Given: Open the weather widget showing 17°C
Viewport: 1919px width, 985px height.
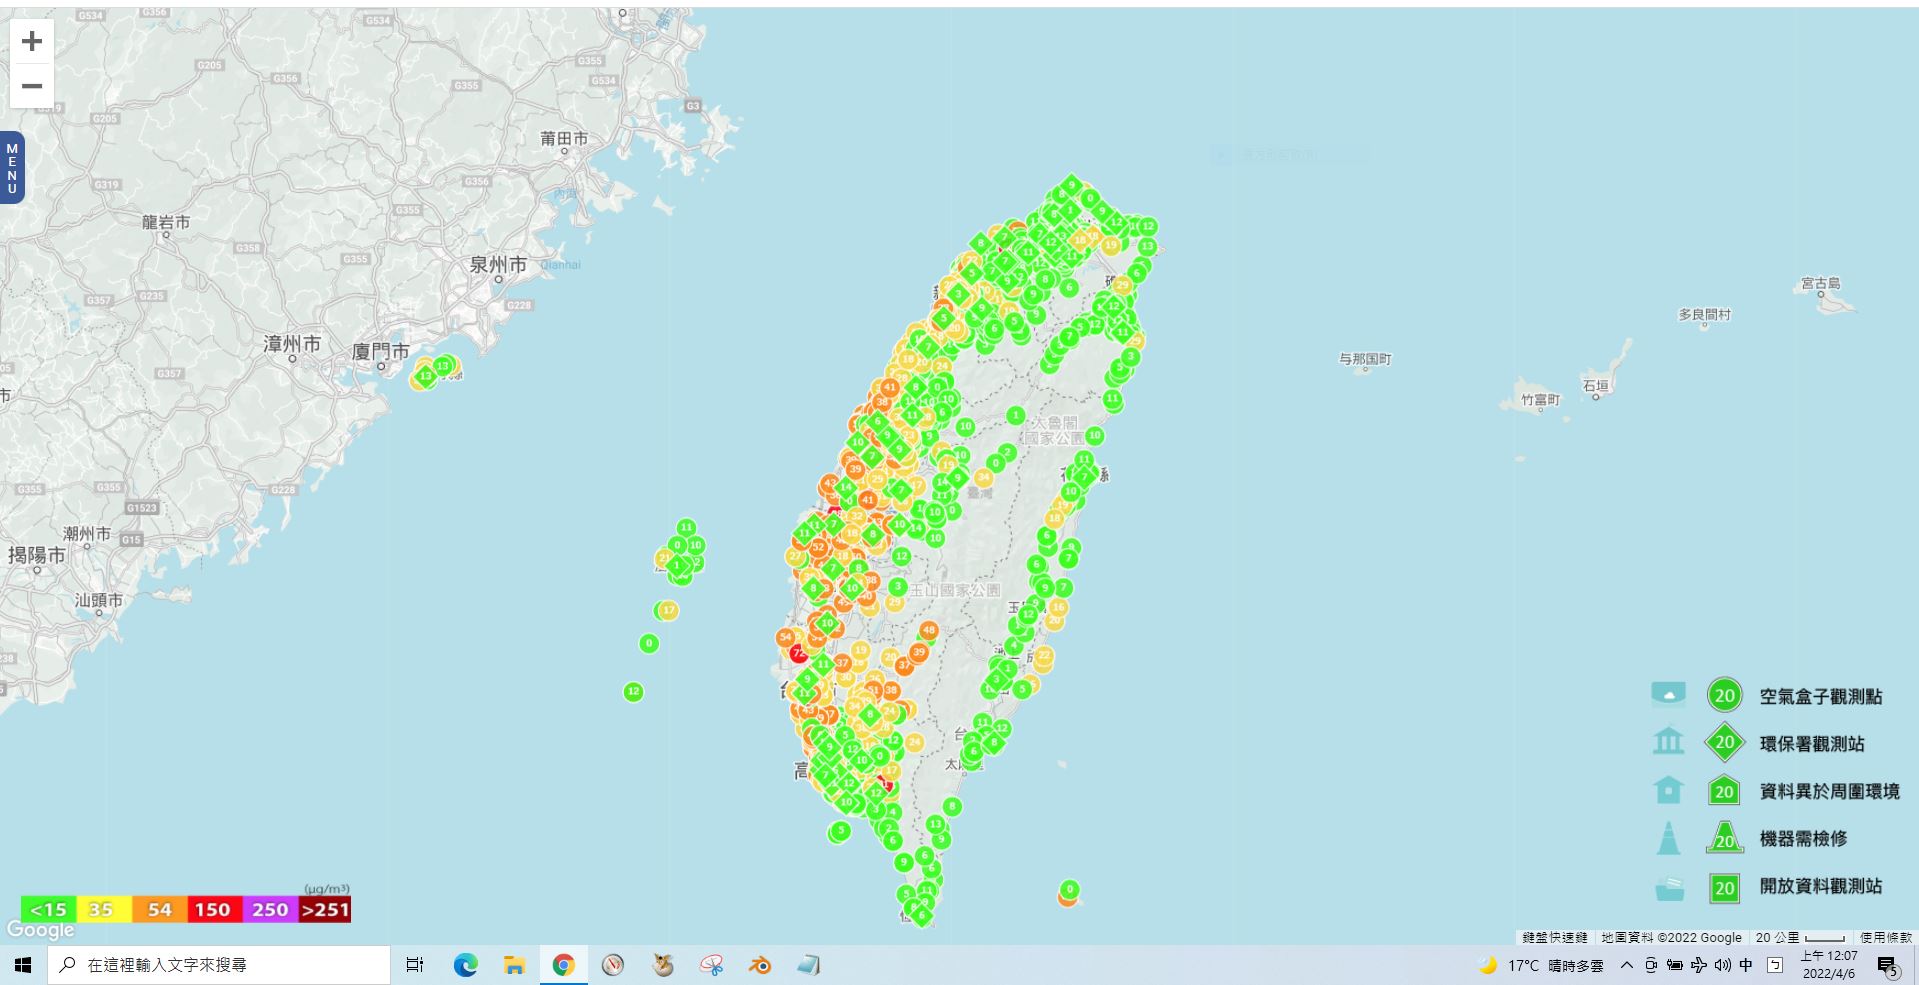Looking at the screenshot, I should click(x=1541, y=965).
